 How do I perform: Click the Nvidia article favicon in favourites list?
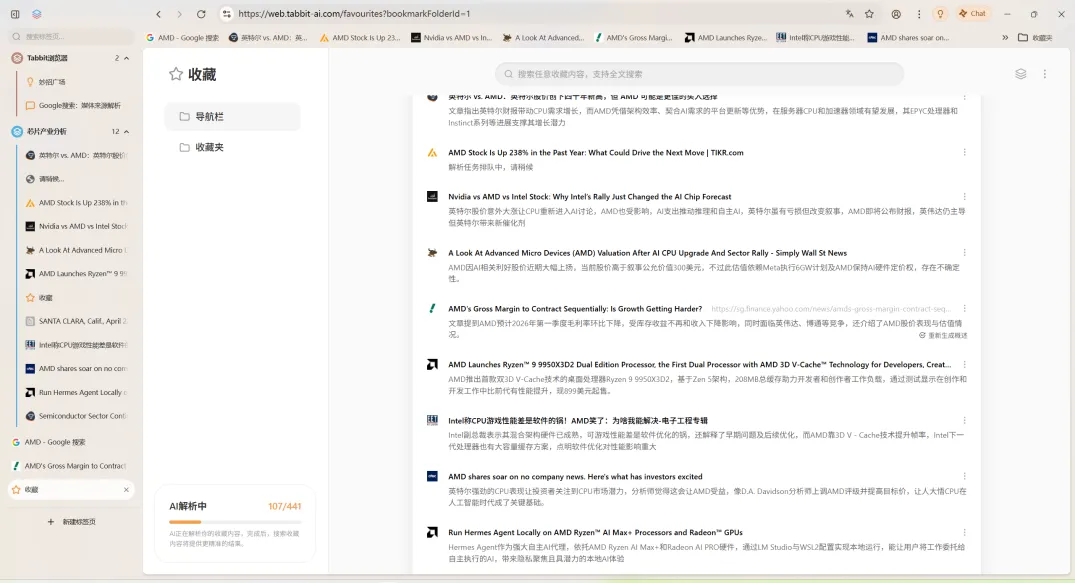tap(433, 197)
